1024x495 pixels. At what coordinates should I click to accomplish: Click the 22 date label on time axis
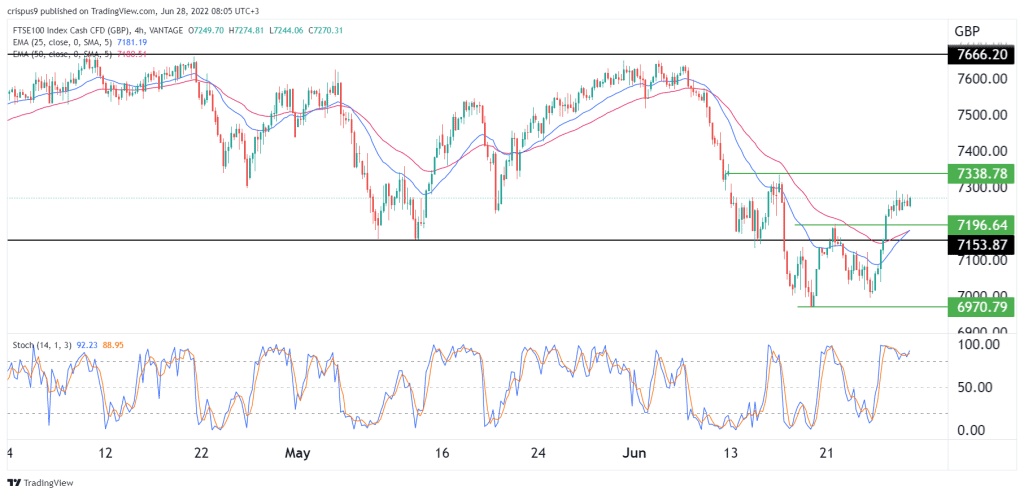coord(202,453)
